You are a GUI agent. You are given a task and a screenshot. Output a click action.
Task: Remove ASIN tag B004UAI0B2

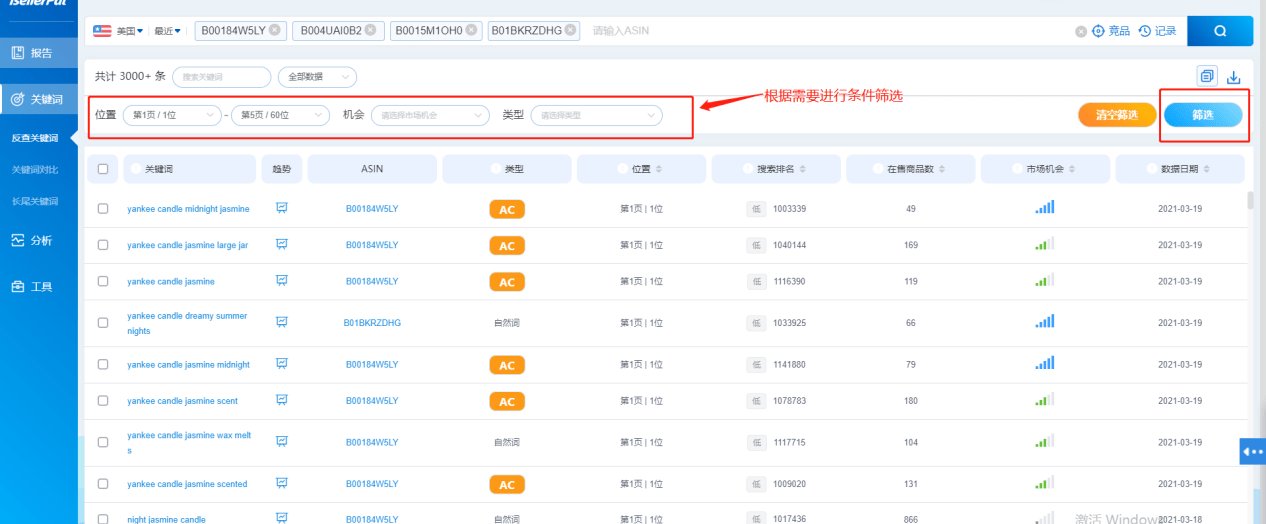[x=371, y=30]
